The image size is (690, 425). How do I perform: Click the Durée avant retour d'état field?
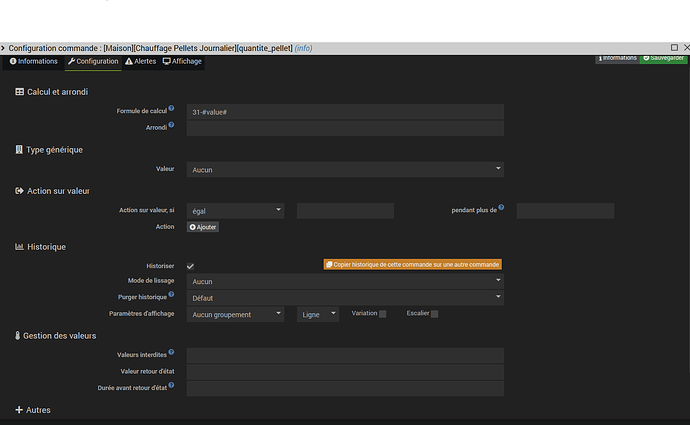point(345,388)
